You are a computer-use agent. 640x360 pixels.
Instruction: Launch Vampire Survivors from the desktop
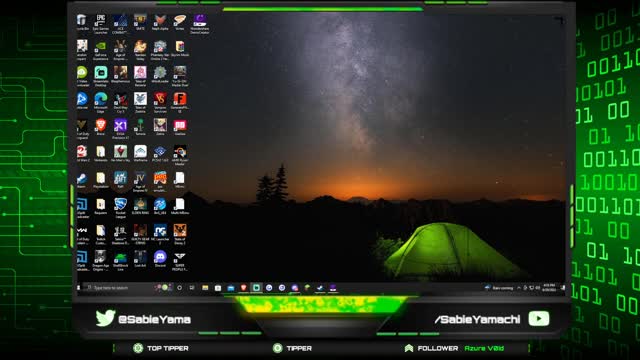160,102
